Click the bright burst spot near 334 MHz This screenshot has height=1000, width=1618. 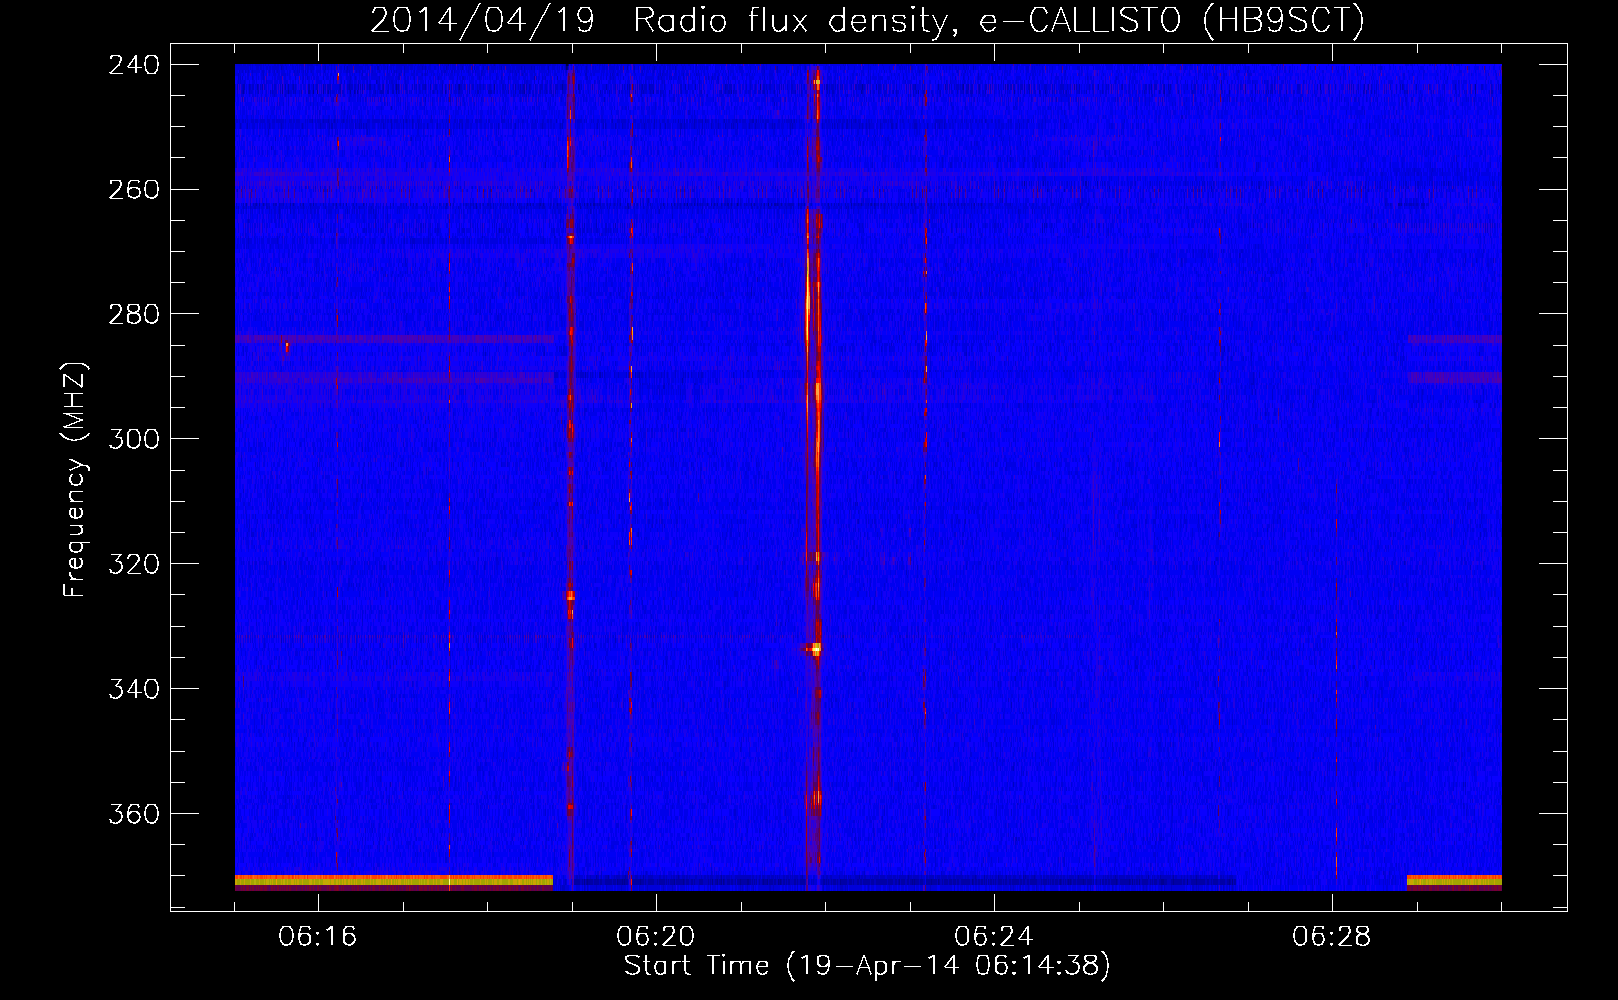(815, 649)
